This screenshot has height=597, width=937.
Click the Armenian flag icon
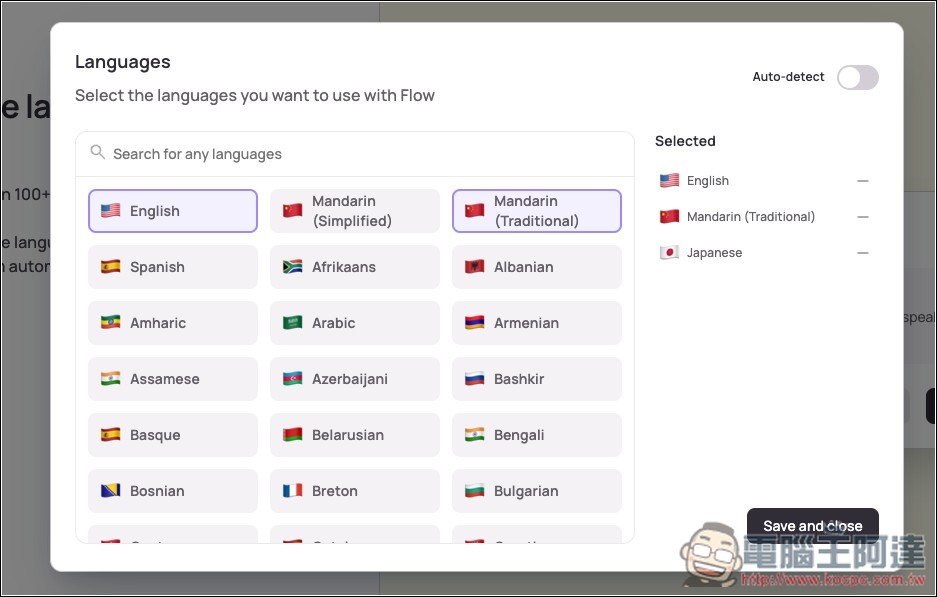(474, 323)
